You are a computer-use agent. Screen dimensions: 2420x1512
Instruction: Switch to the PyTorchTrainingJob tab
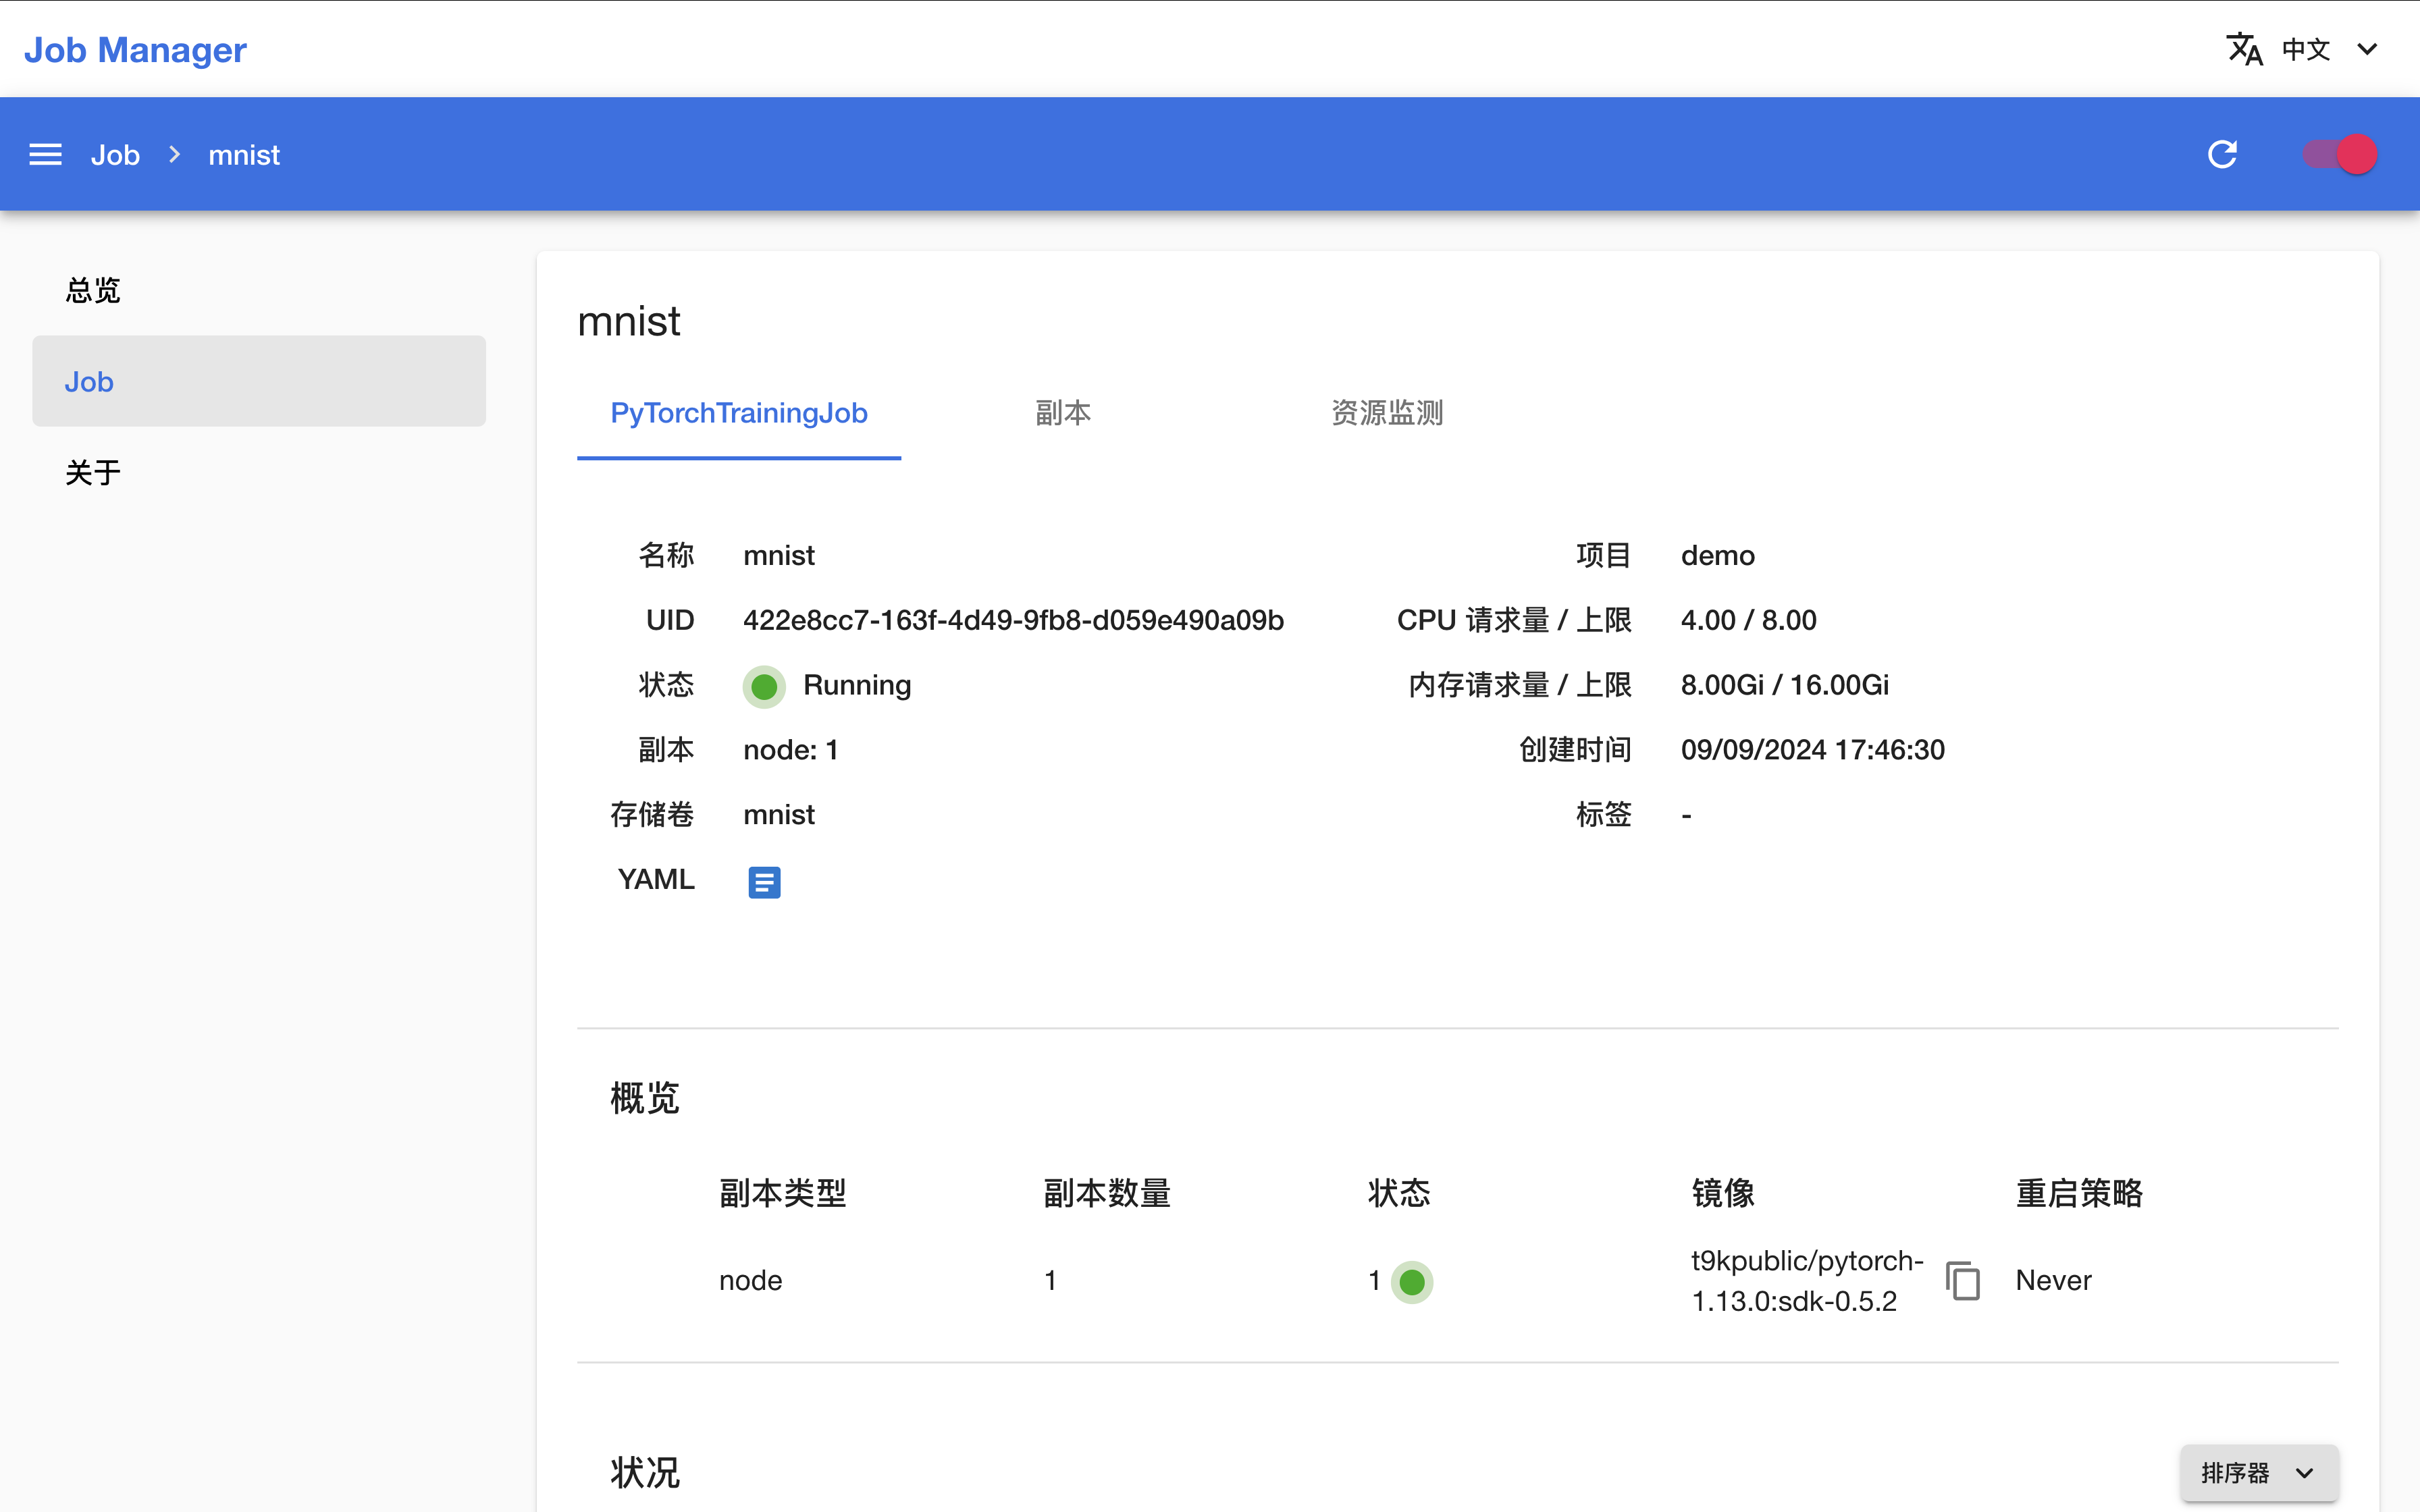tap(739, 413)
